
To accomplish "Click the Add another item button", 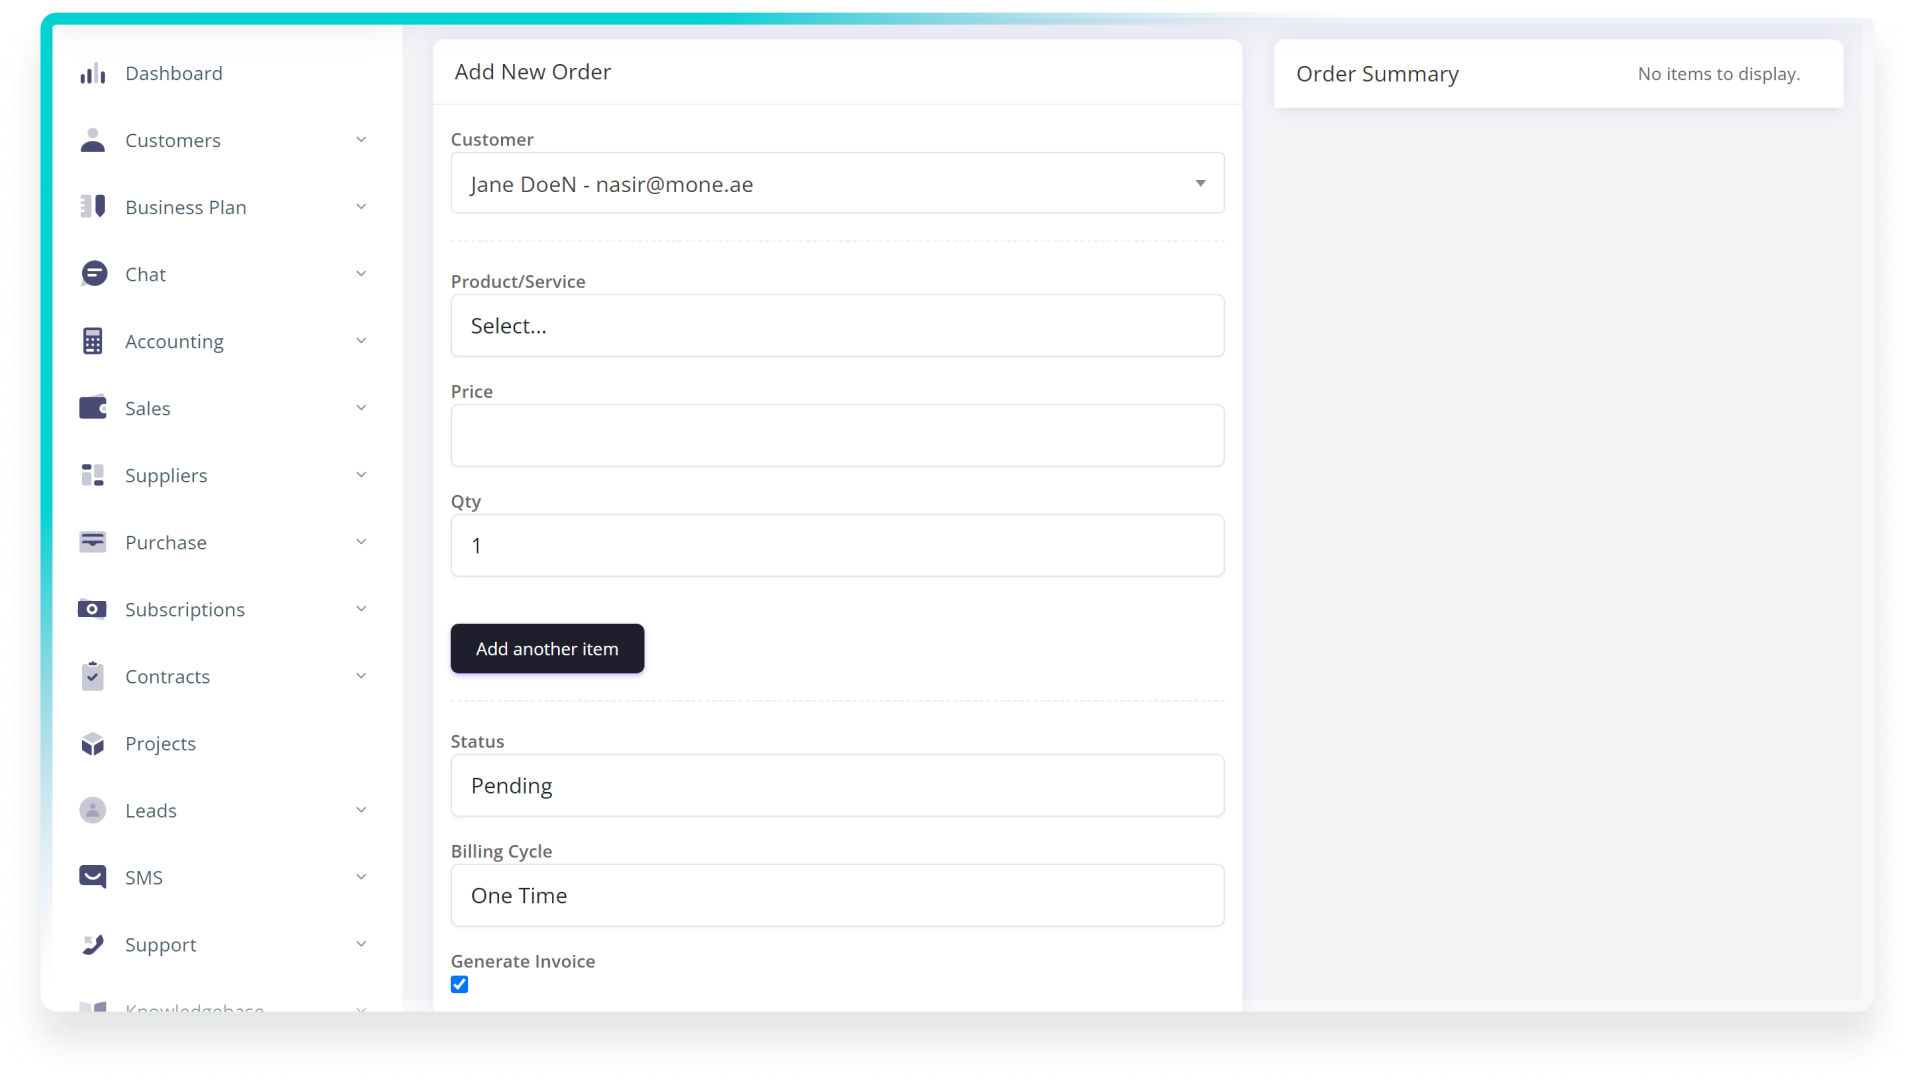I will pos(547,649).
